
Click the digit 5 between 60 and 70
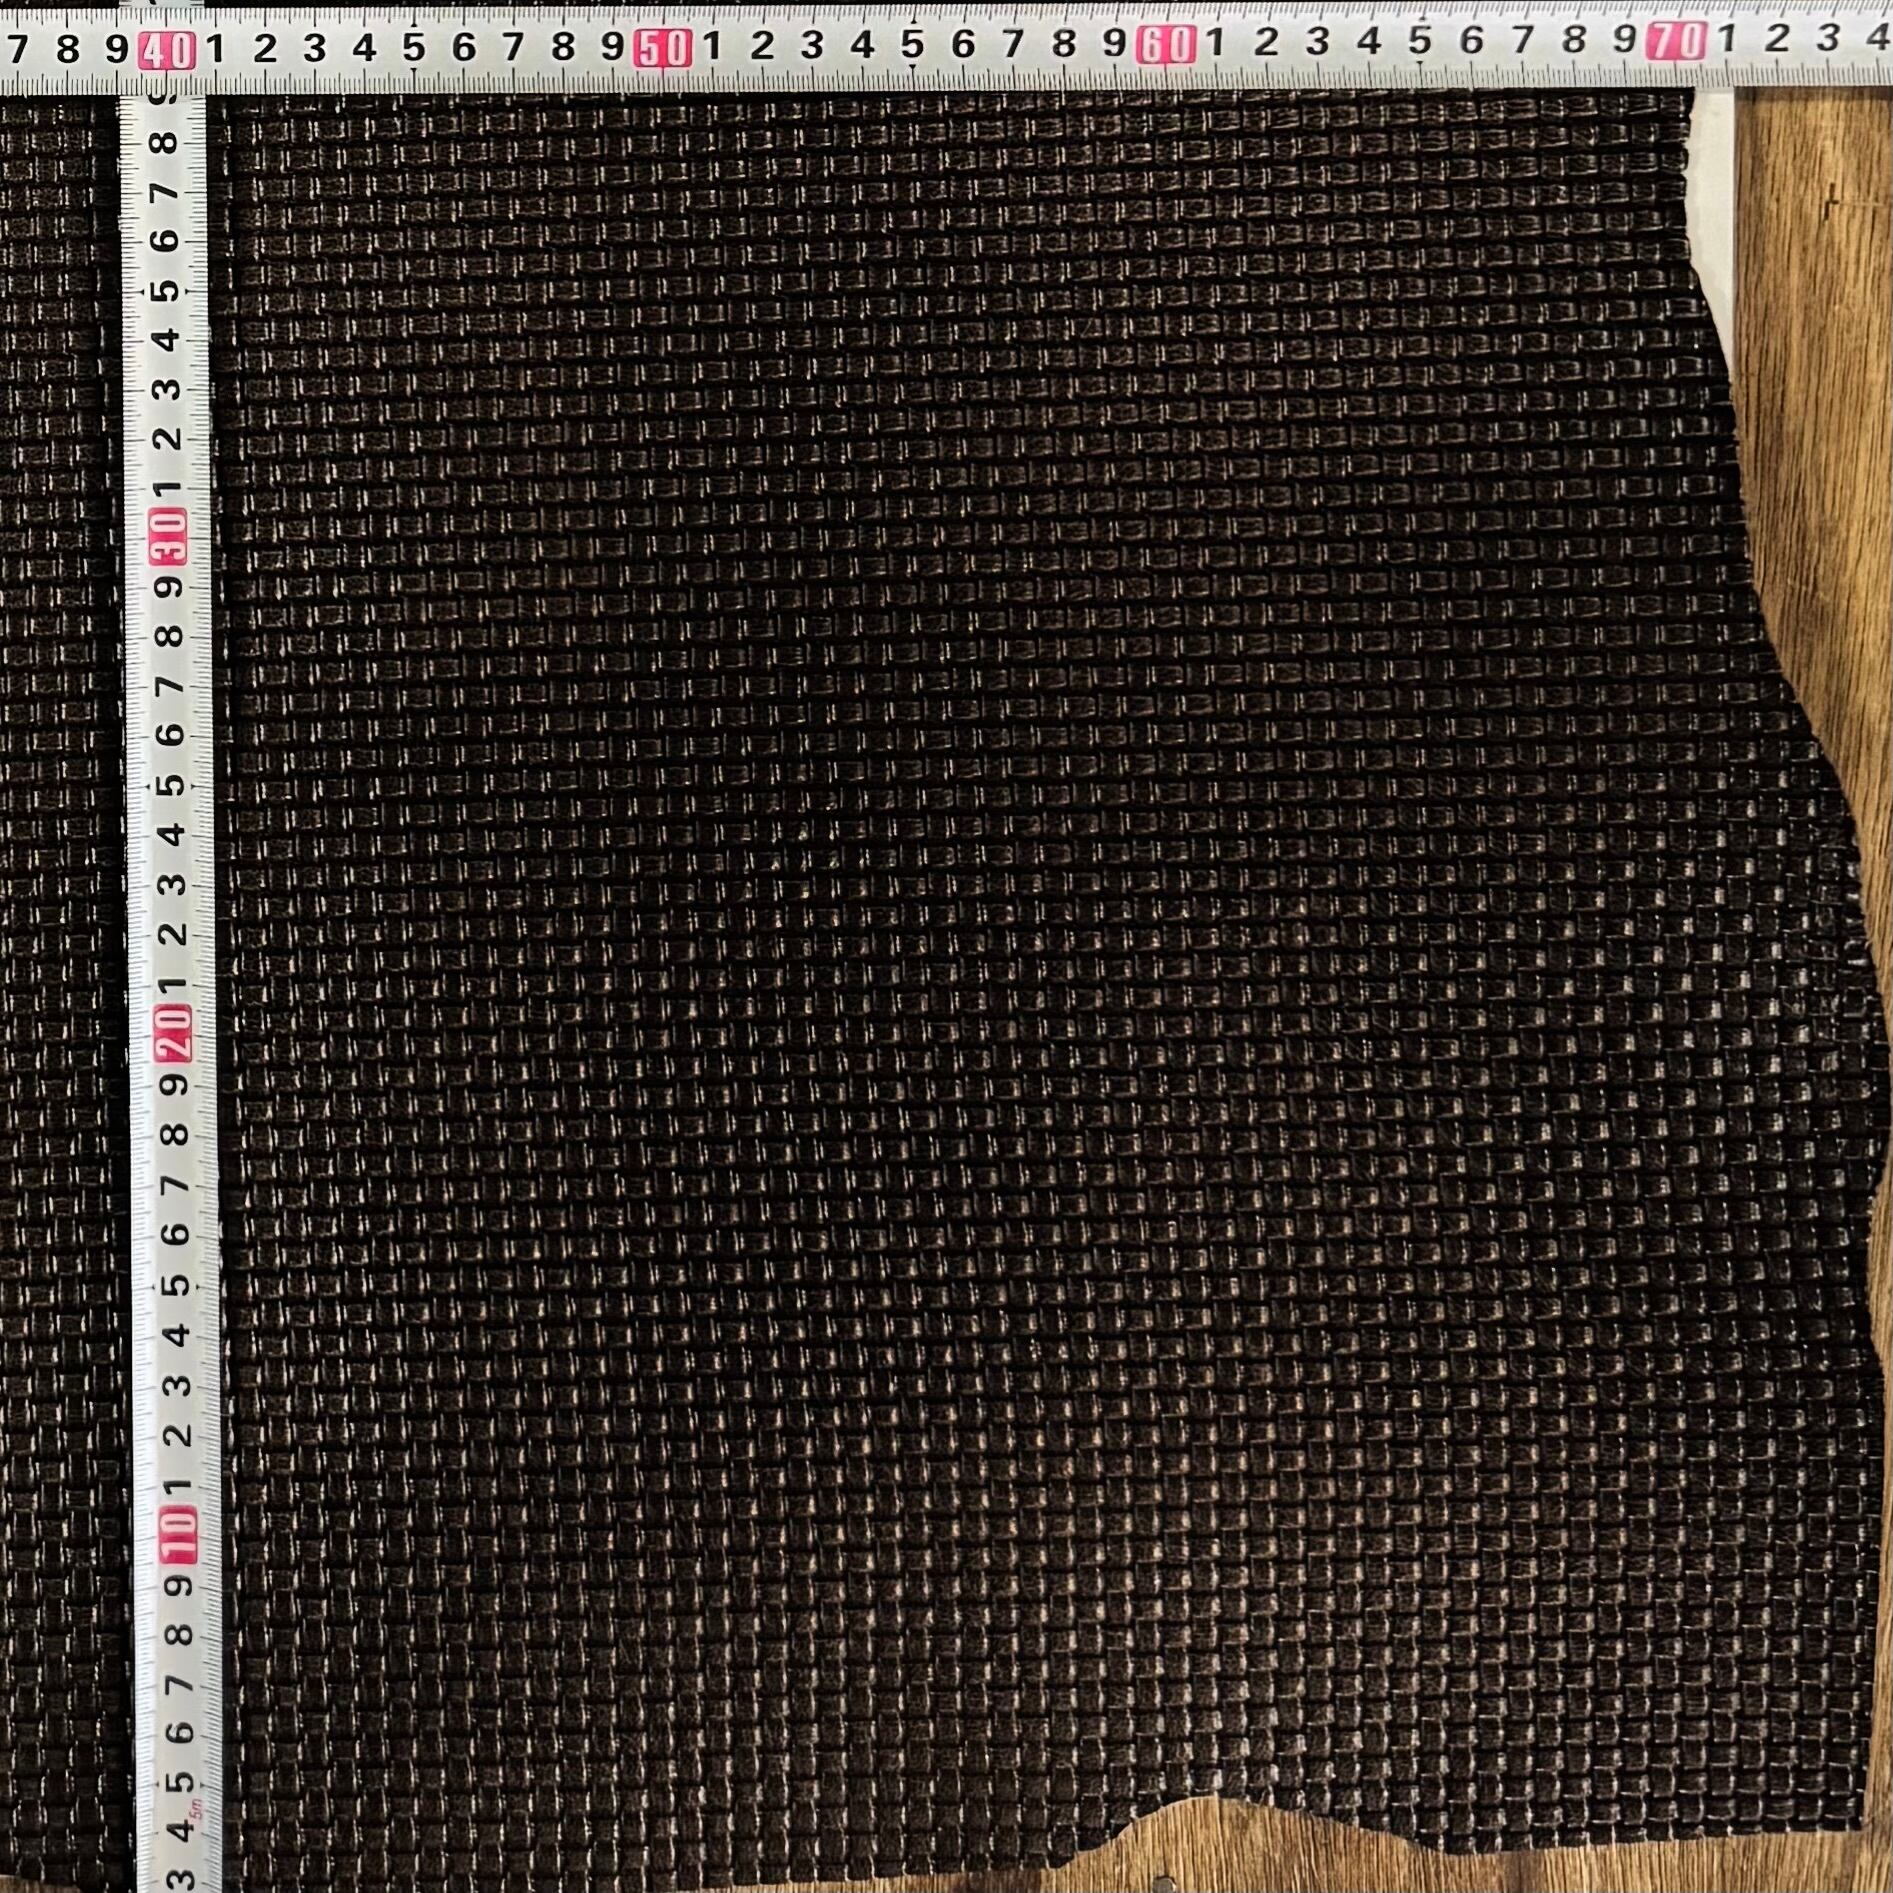coord(1419,41)
